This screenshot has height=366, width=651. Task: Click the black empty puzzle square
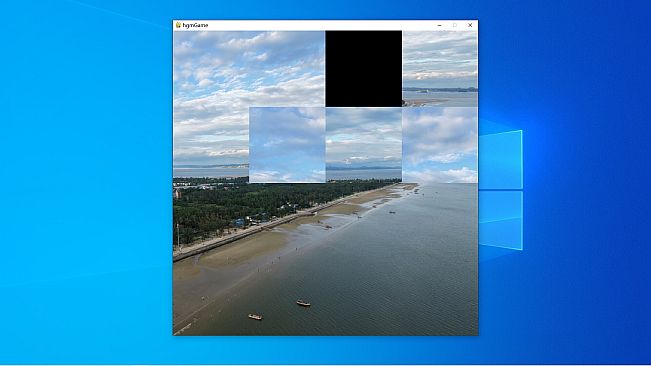click(x=364, y=69)
